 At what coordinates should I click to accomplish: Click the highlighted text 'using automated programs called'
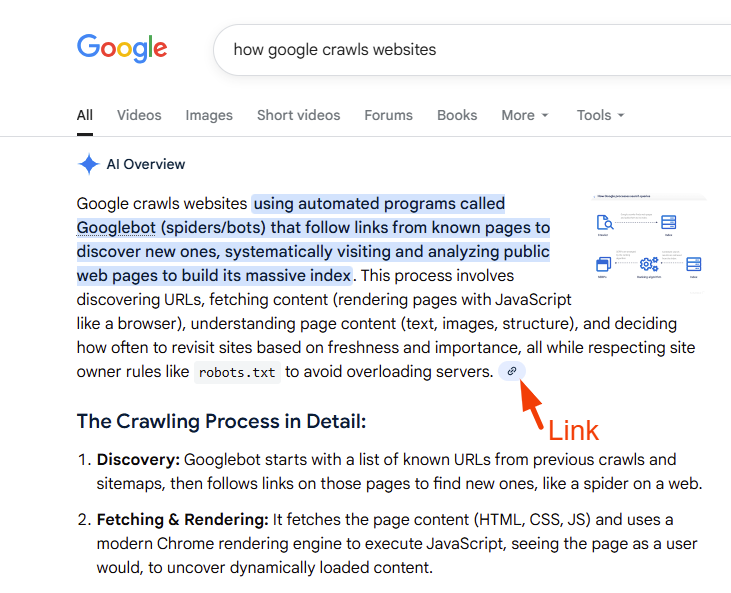[379, 204]
